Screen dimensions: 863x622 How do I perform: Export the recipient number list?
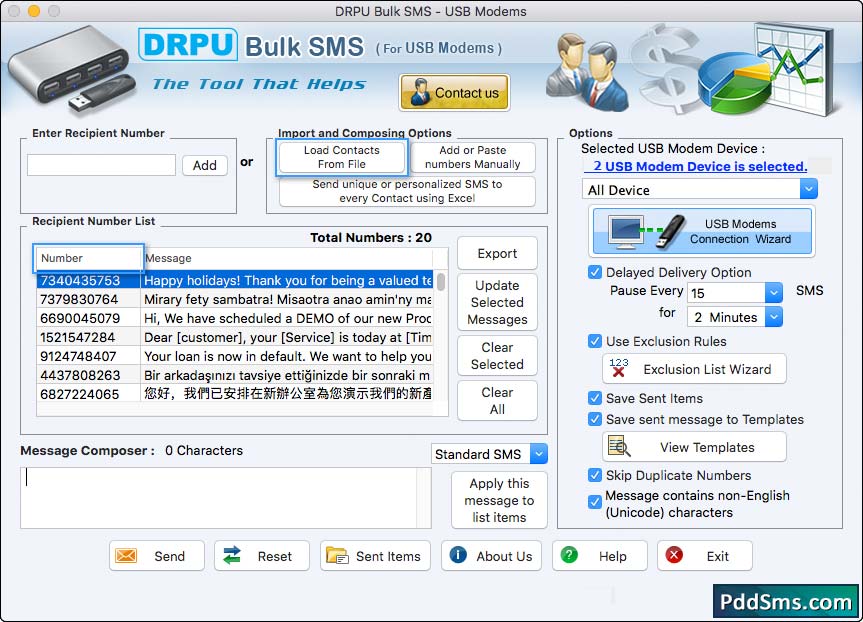(x=497, y=253)
